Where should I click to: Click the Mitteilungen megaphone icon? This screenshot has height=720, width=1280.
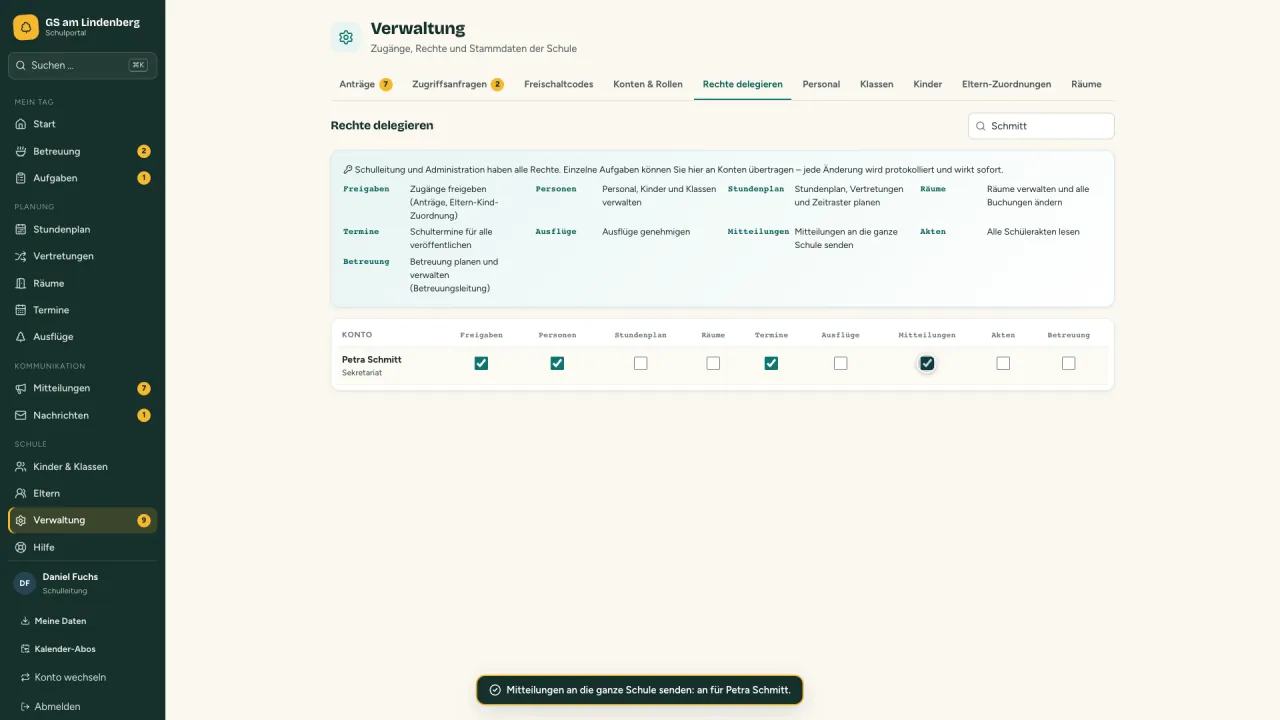pos(21,388)
